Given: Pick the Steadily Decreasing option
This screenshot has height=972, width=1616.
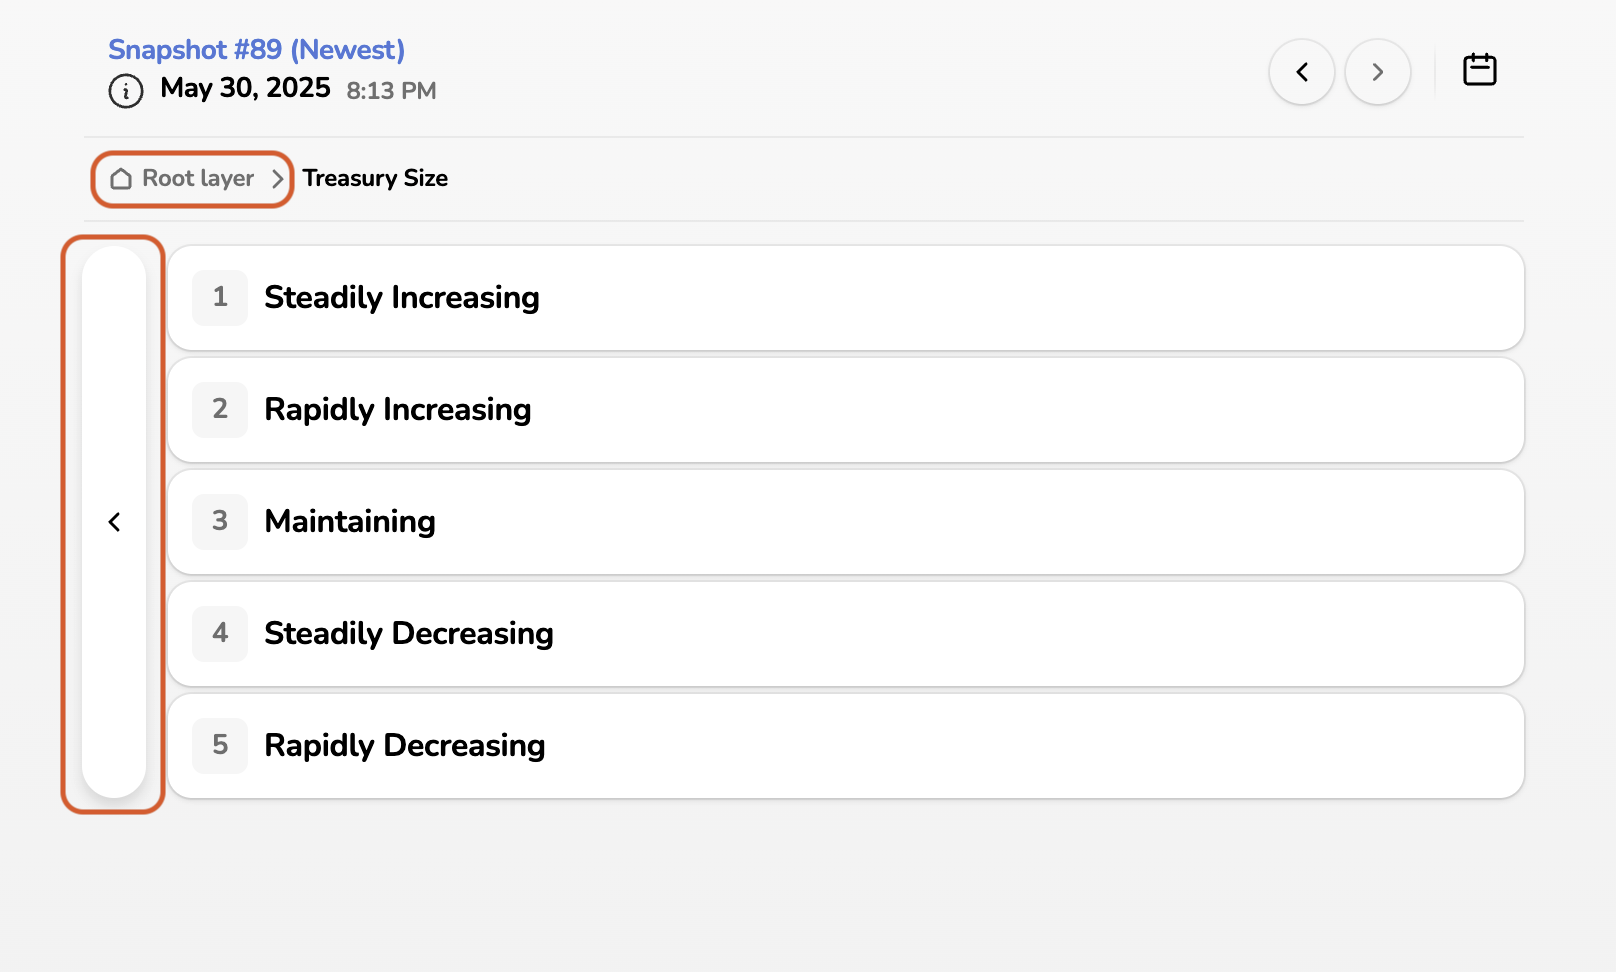Looking at the screenshot, I should click(x=408, y=634).
